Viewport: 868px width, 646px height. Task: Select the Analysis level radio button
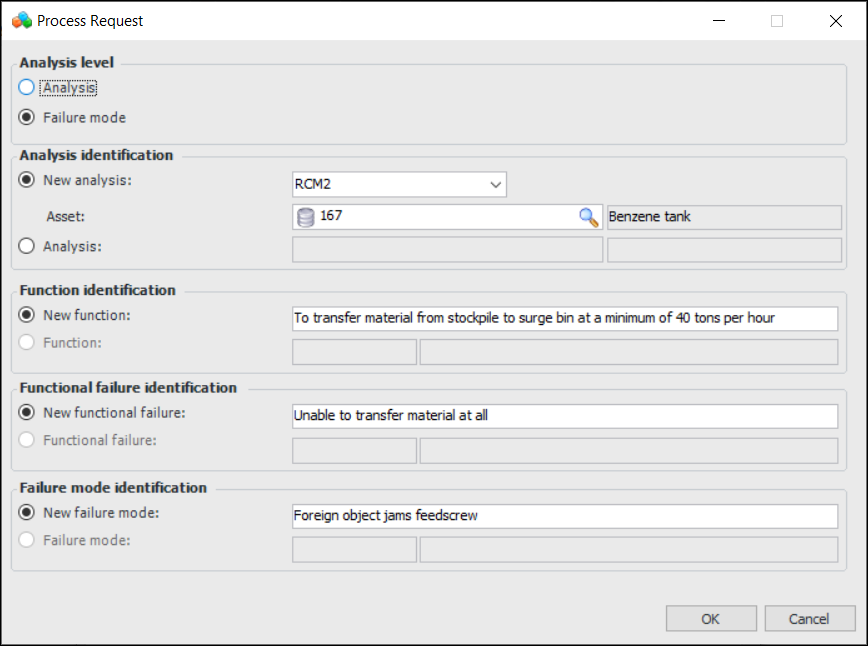point(27,88)
